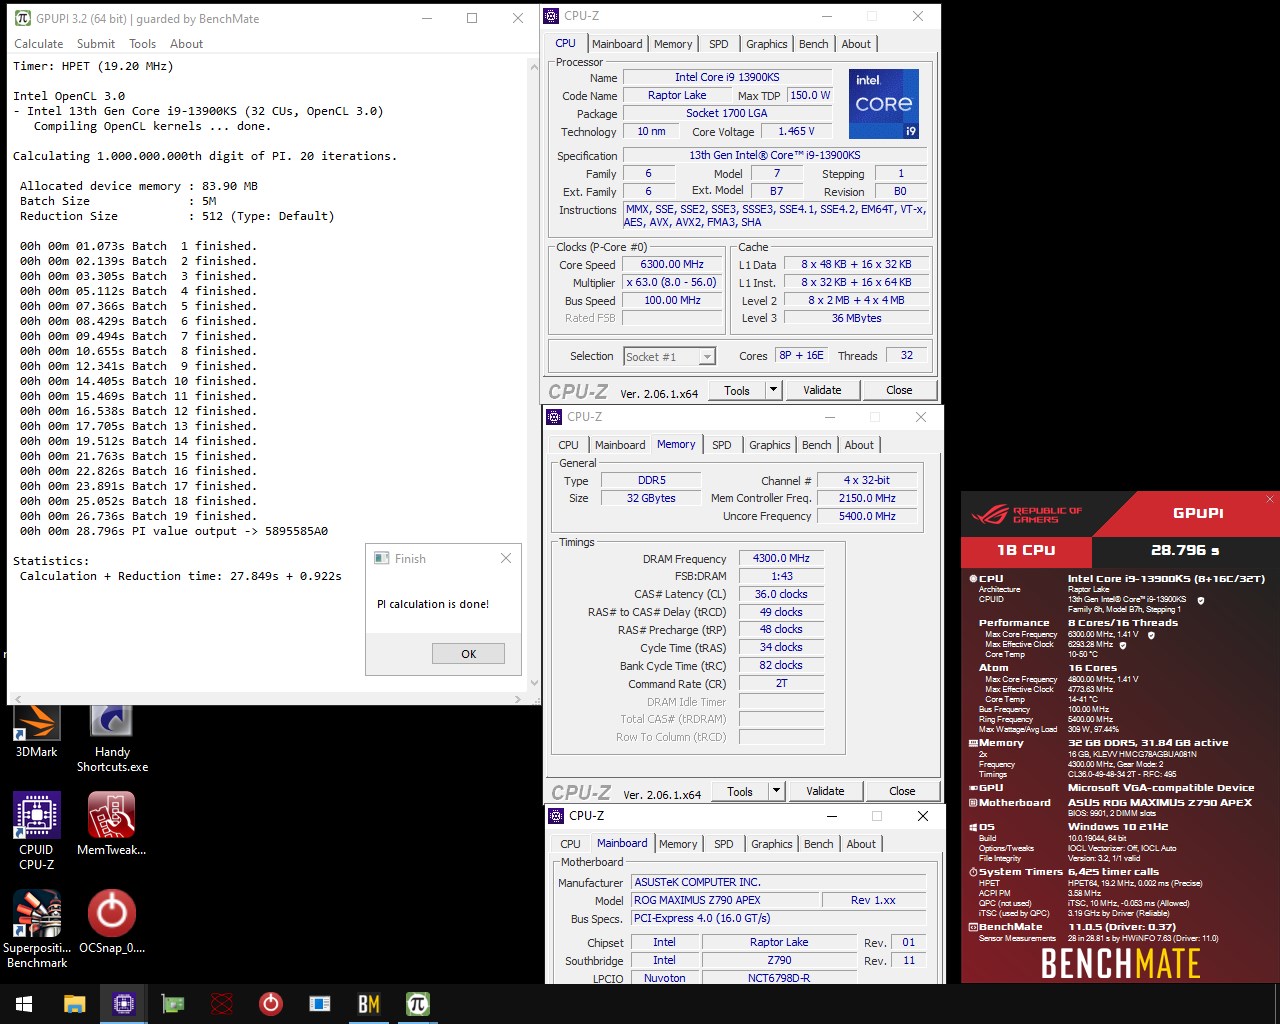Click the CAS# Latency 36.0 clocks value
Viewport: 1280px width, 1024px height.
tap(781, 594)
